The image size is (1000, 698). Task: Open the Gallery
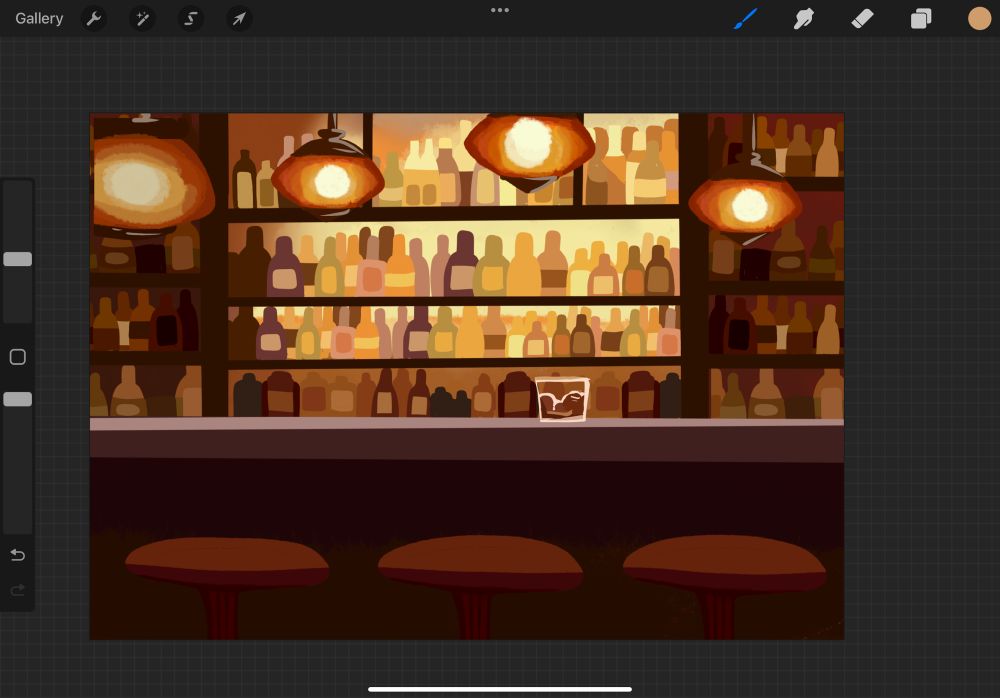pyautogui.click(x=39, y=19)
